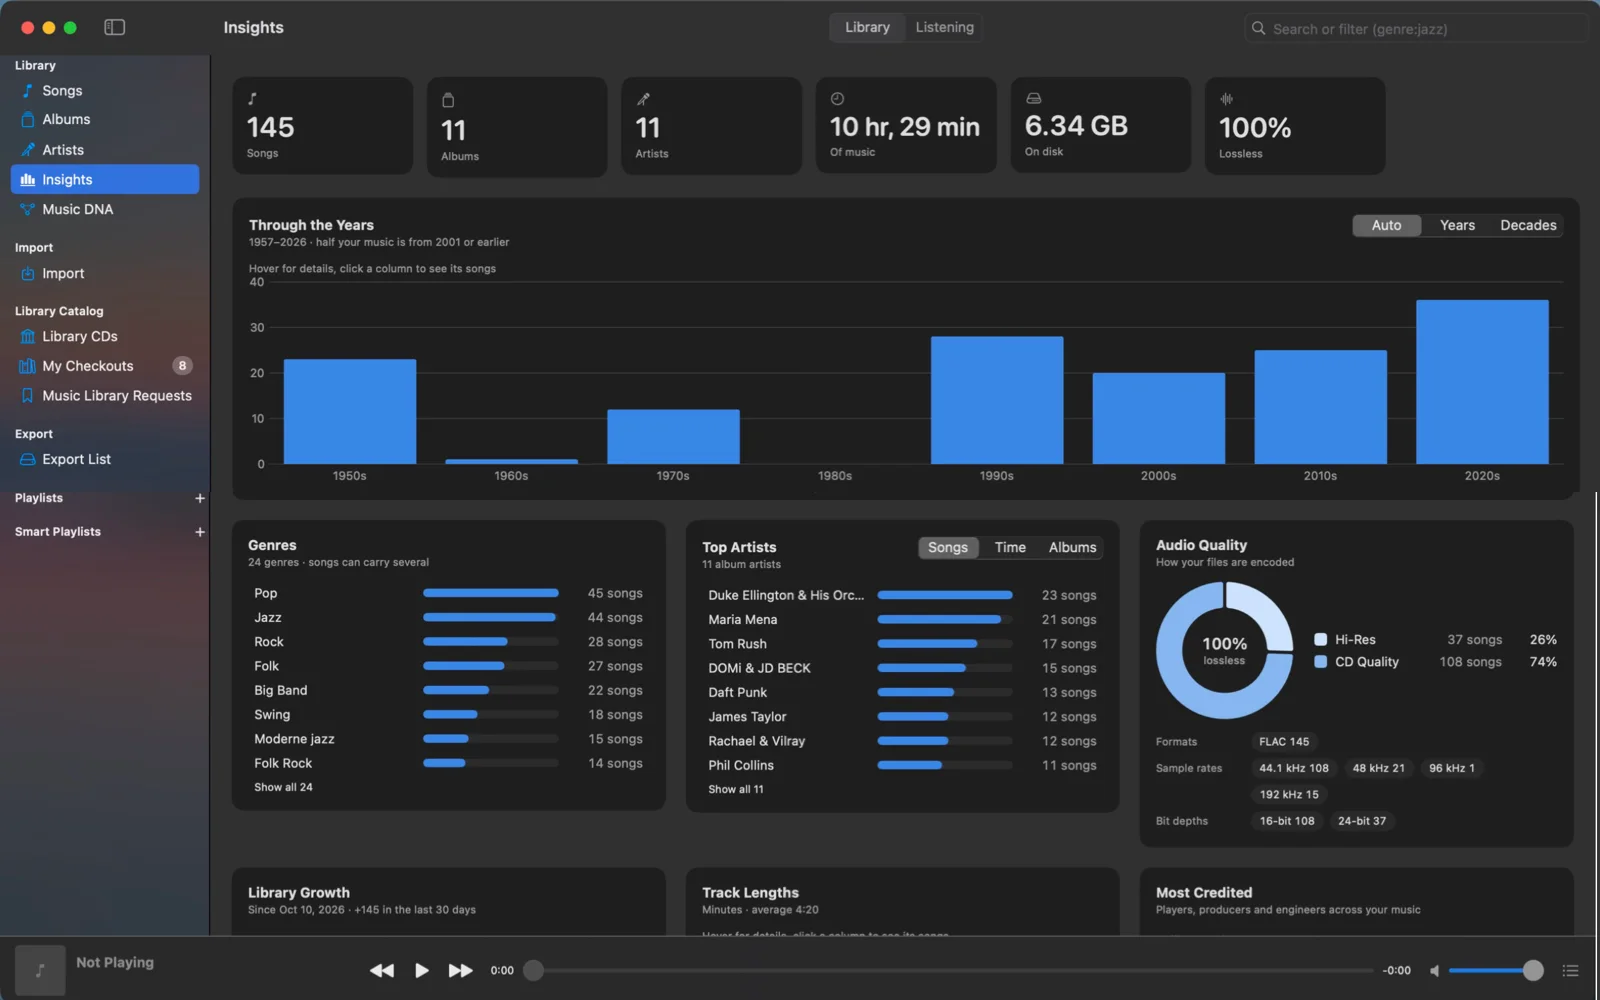Click the 1950s chart column
The image size is (1600, 1000).
tap(350, 411)
